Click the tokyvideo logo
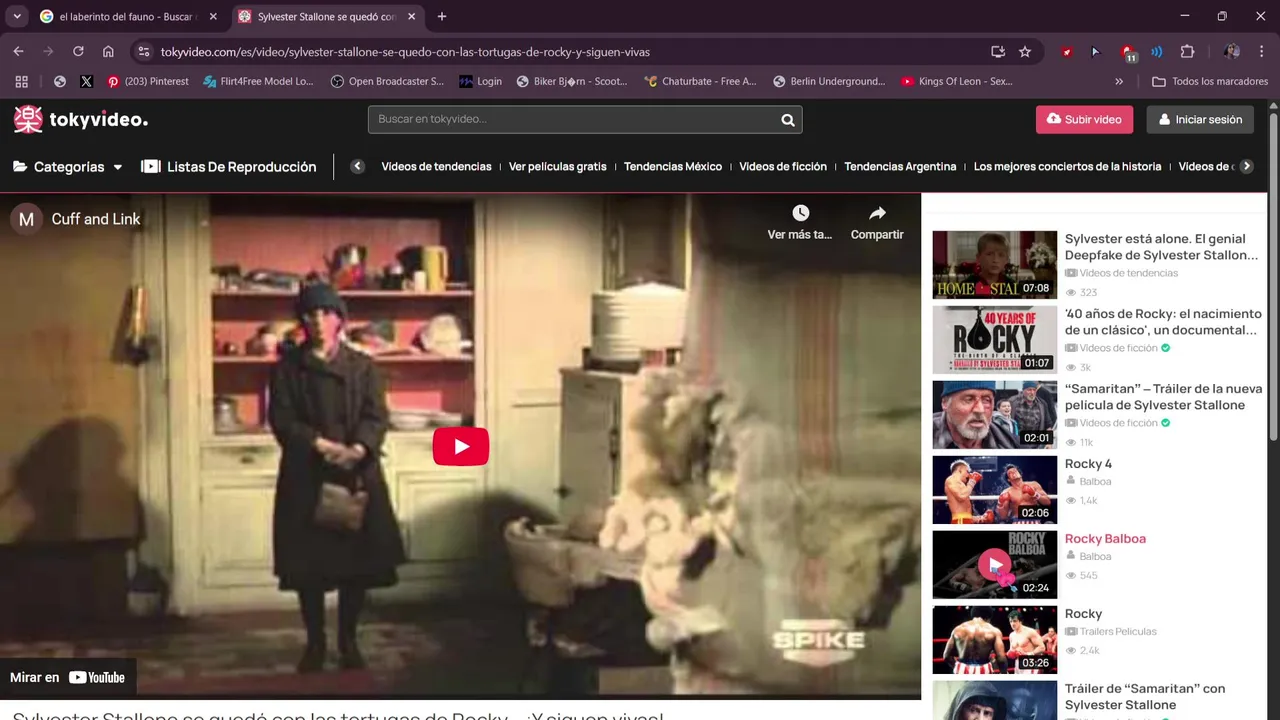1280x720 pixels. tap(81, 119)
